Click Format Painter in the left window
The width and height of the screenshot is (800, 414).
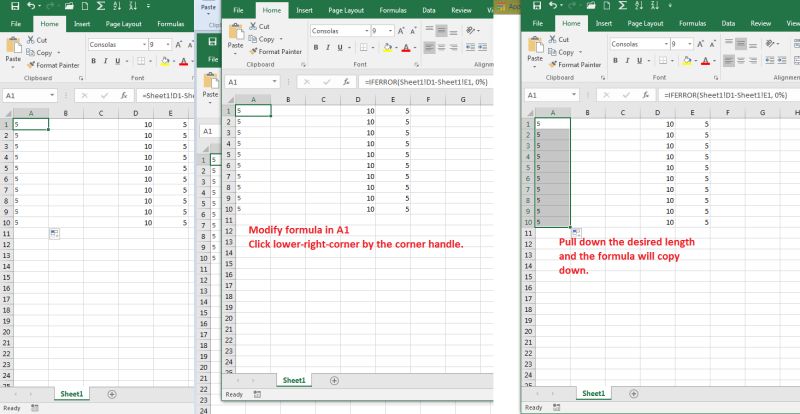[x=53, y=65]
